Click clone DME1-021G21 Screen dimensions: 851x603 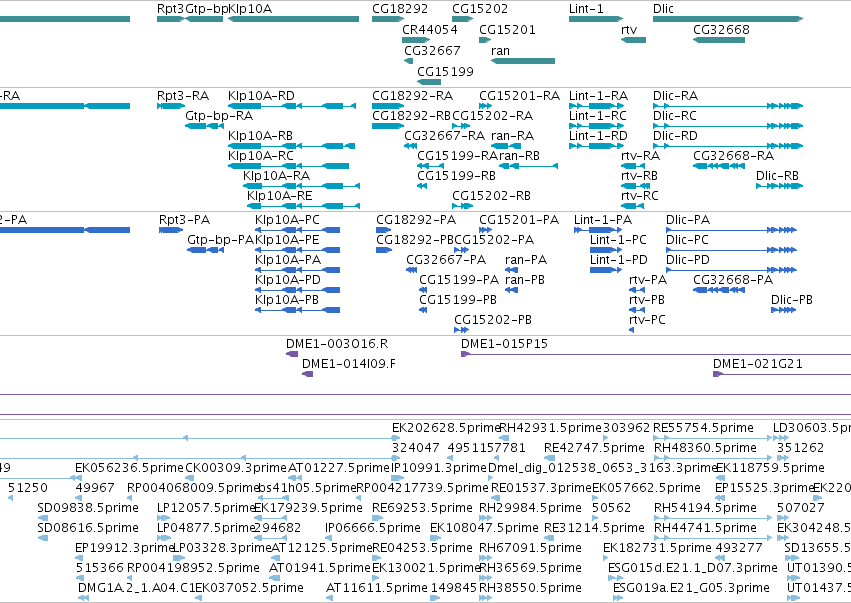(782, 374)
